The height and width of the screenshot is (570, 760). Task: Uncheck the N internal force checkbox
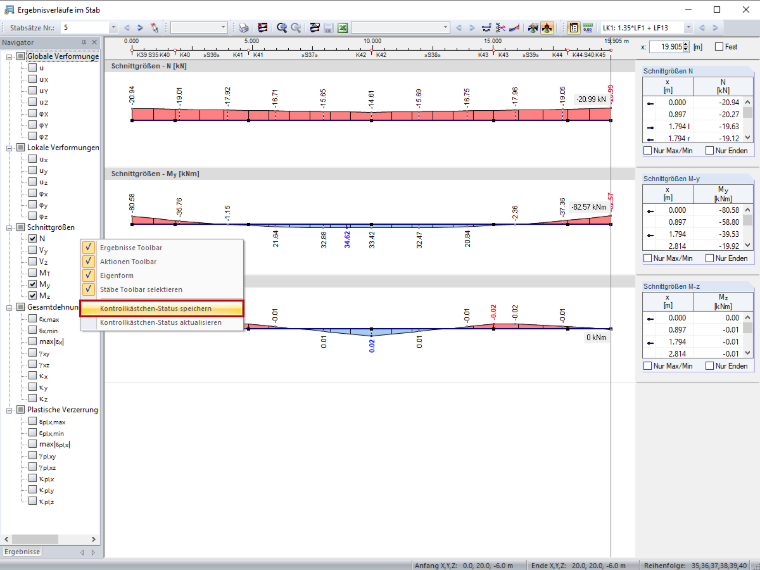32,238
